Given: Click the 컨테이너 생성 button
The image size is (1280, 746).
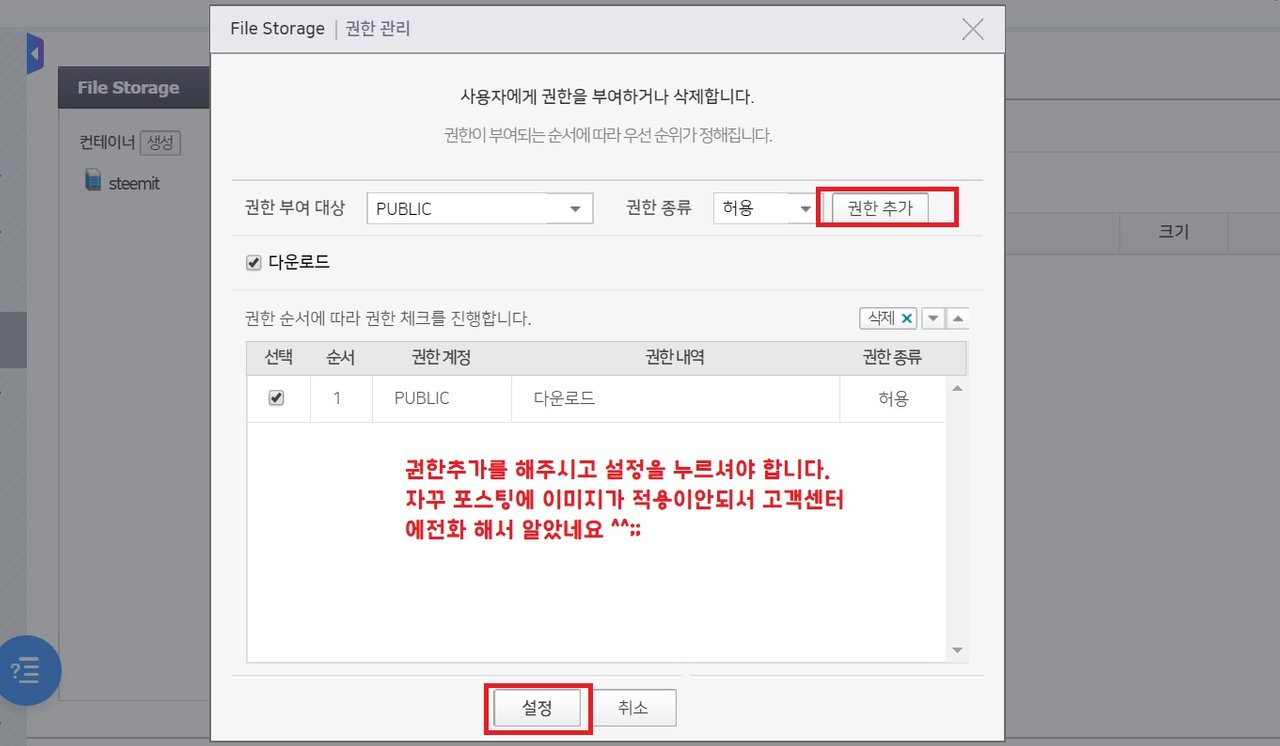Looking at the screenshot, I should (x=160, y=143).
